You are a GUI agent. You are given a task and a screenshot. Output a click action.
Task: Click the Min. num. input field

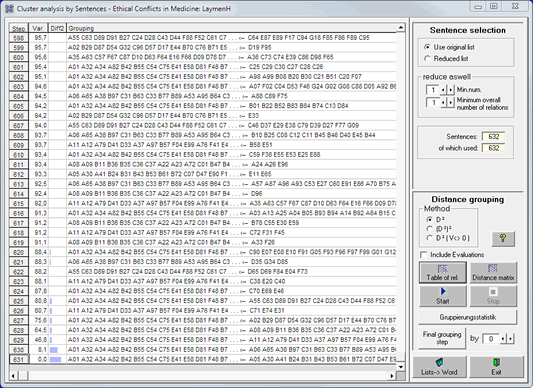pyautogui.click(x=433, y=90)
